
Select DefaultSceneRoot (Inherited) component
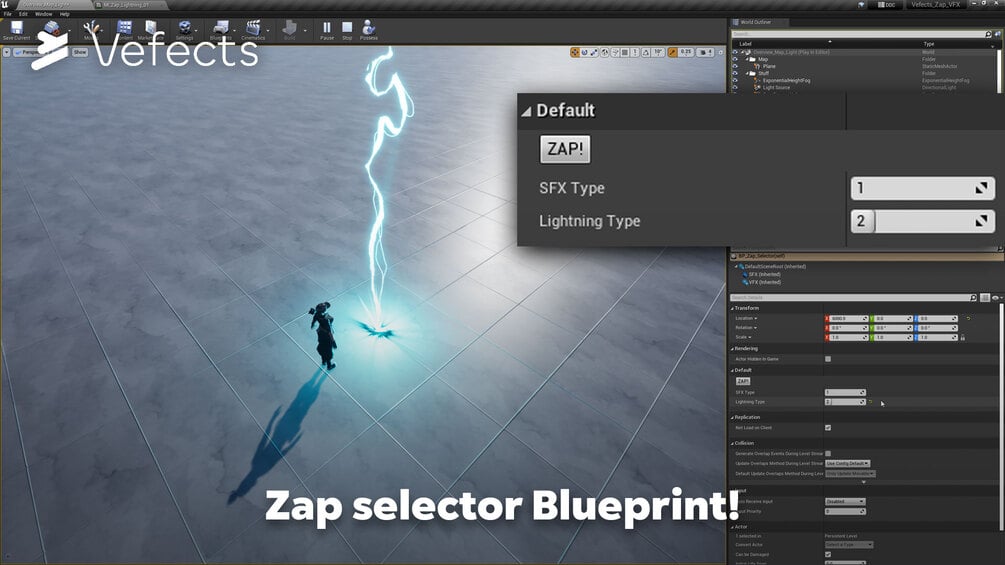pos(775,266)
